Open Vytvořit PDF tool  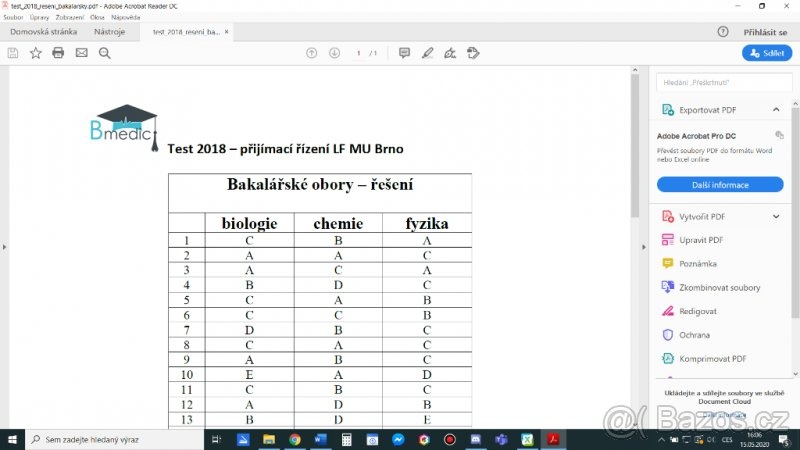tap(702, 216)
